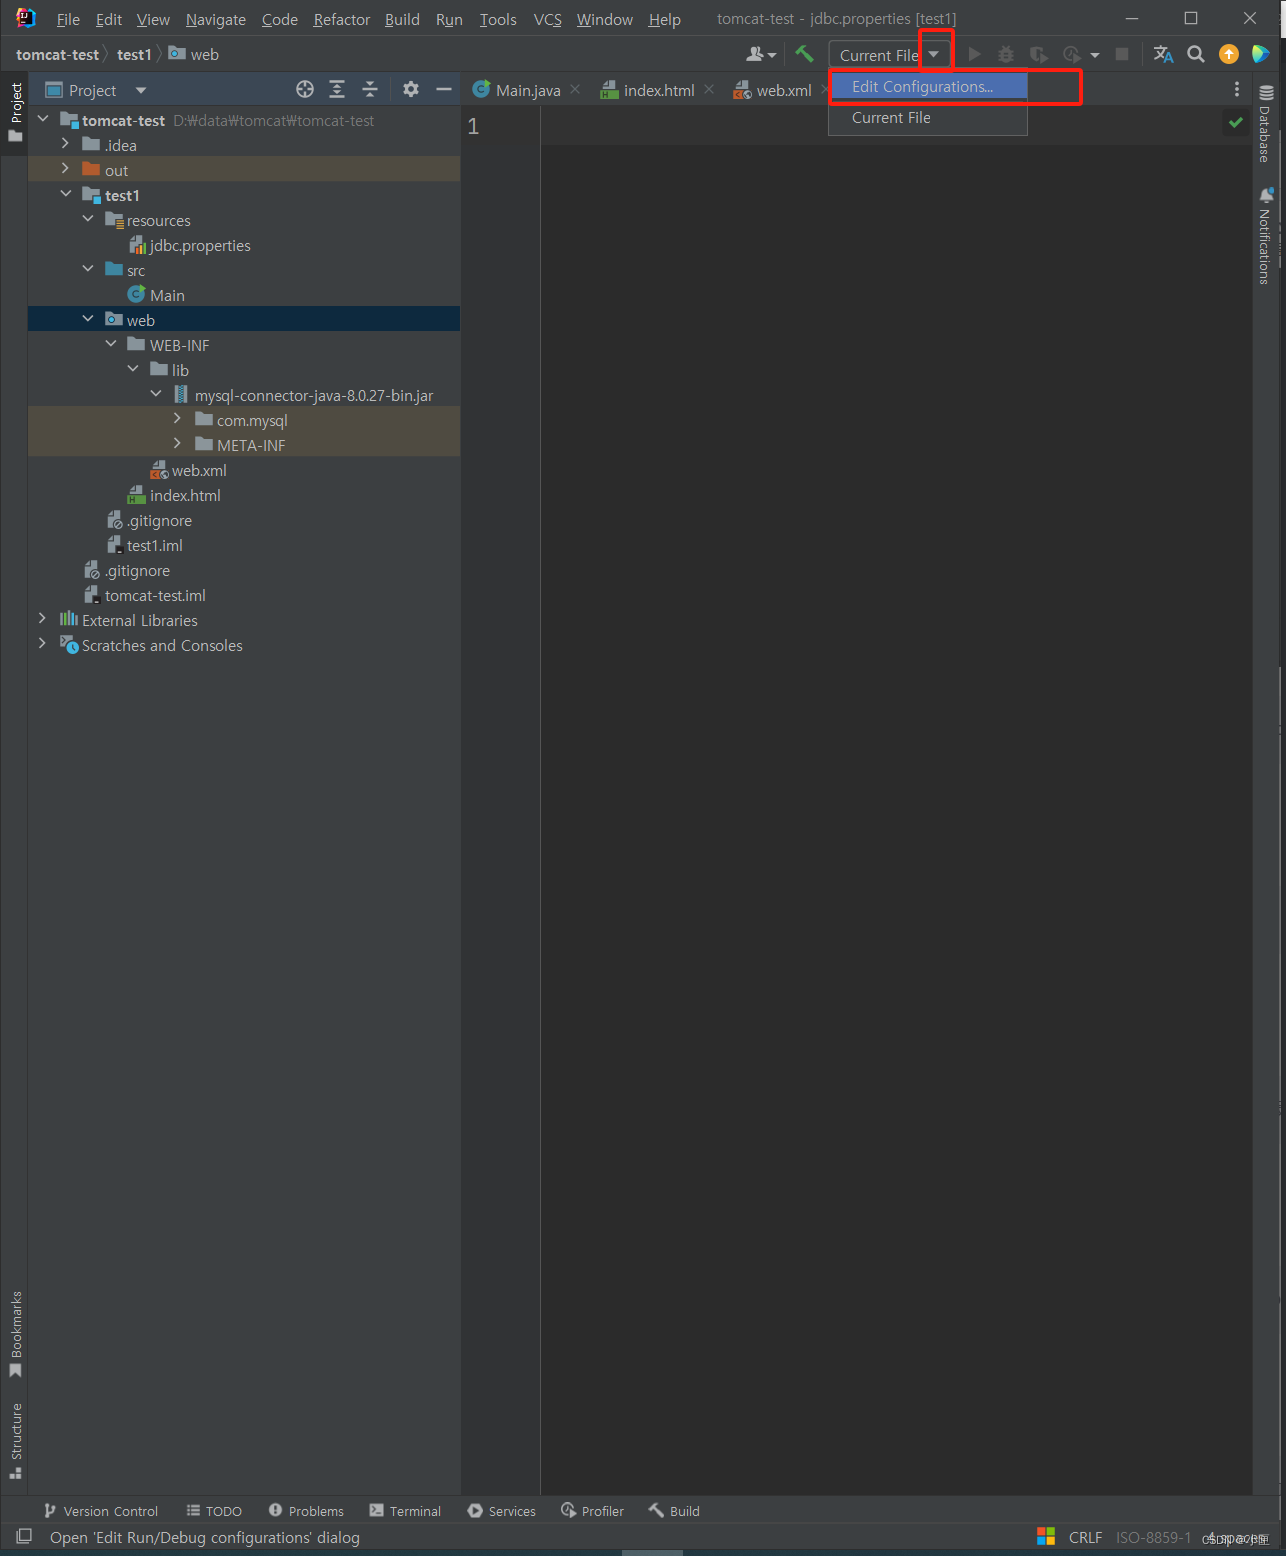Click CRLF line separator in status bar
This screenshot has width=1286, height=1556.
(1085, 1537)
